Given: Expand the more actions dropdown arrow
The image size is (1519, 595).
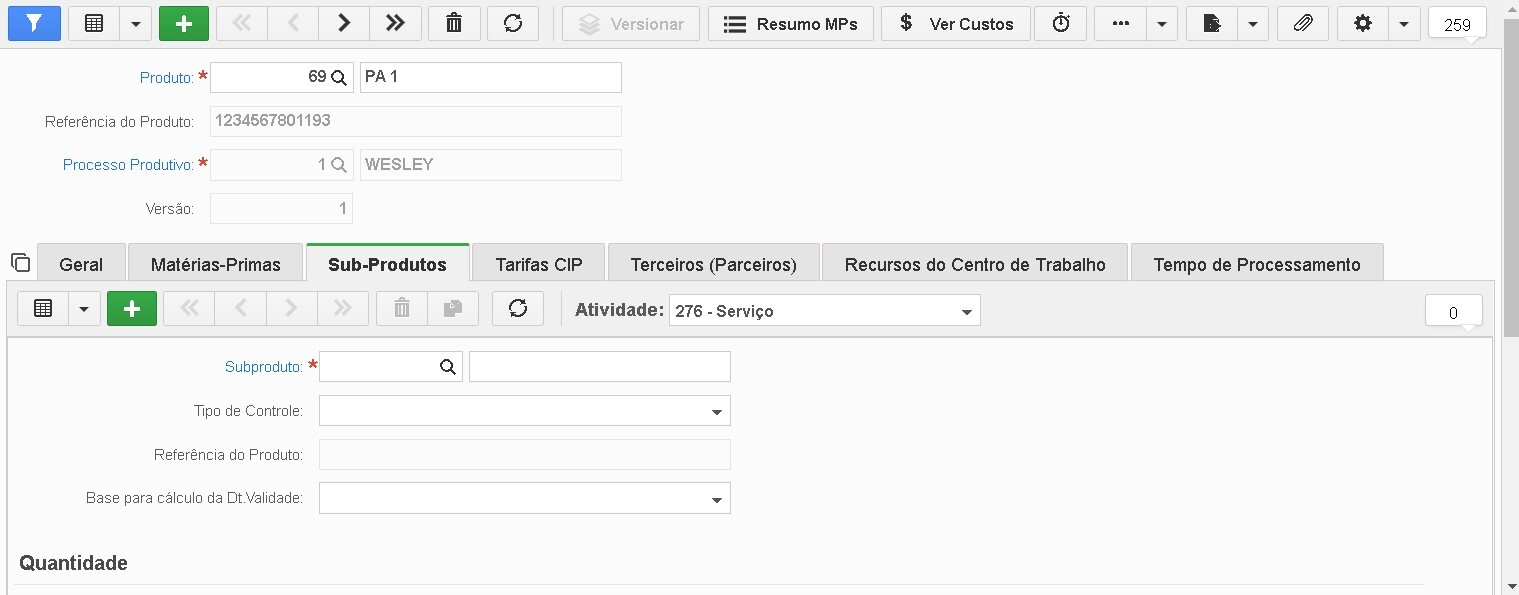Looking at the screenshot, I should (1161, 23).
